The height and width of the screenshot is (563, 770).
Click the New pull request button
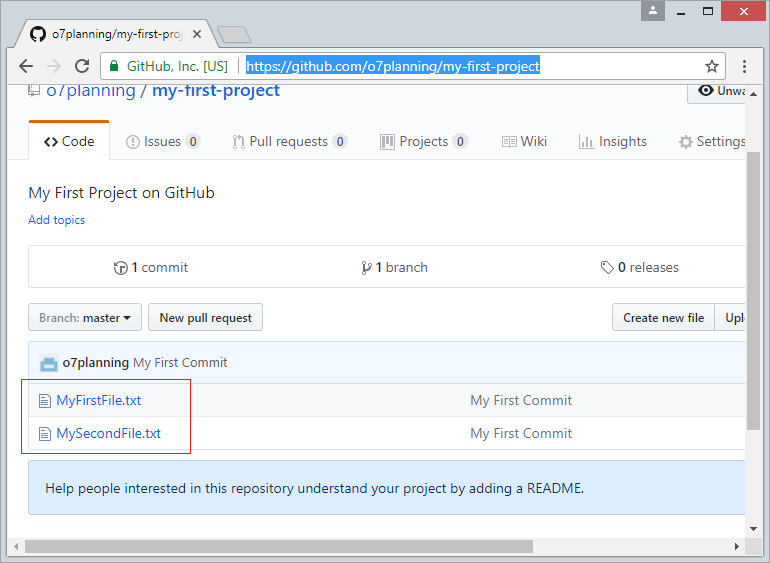[x=205, y=317]
